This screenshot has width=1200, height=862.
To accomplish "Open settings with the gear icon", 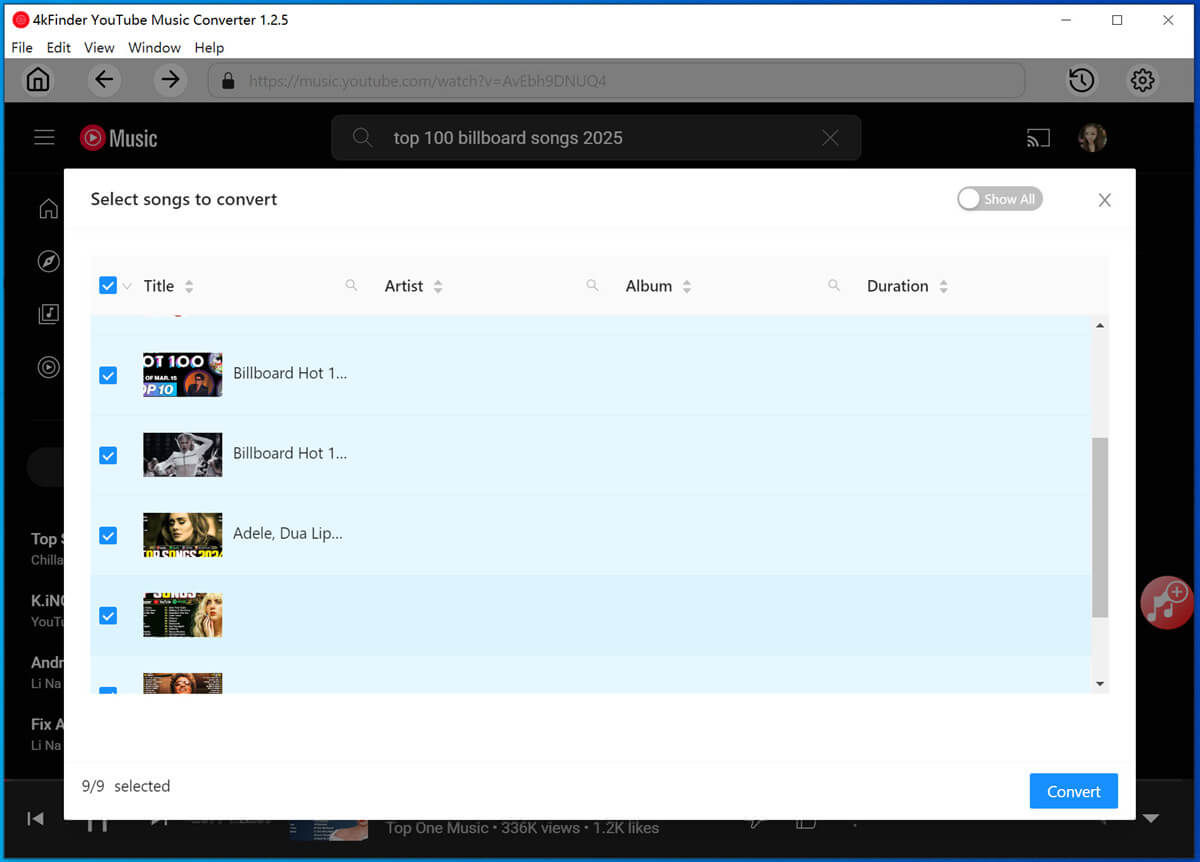I will 1142,80.
